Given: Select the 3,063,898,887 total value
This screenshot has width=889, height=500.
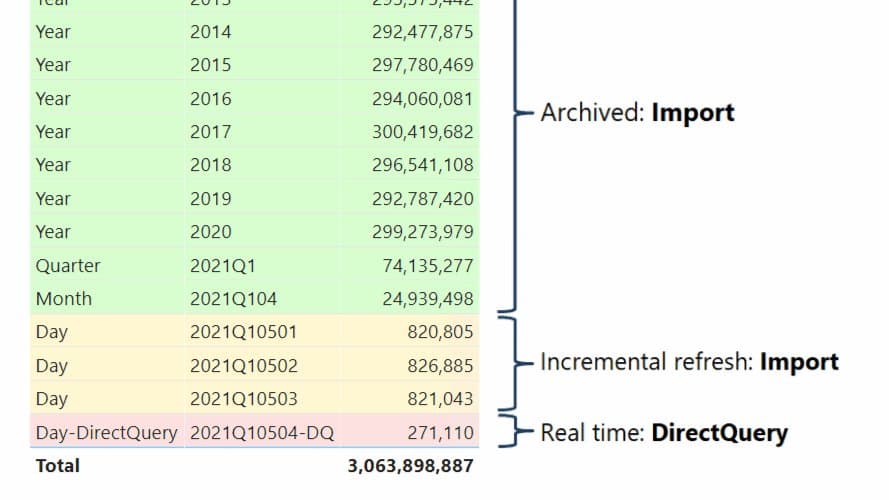Looking at the screenshot, I should tap(410, 466).
